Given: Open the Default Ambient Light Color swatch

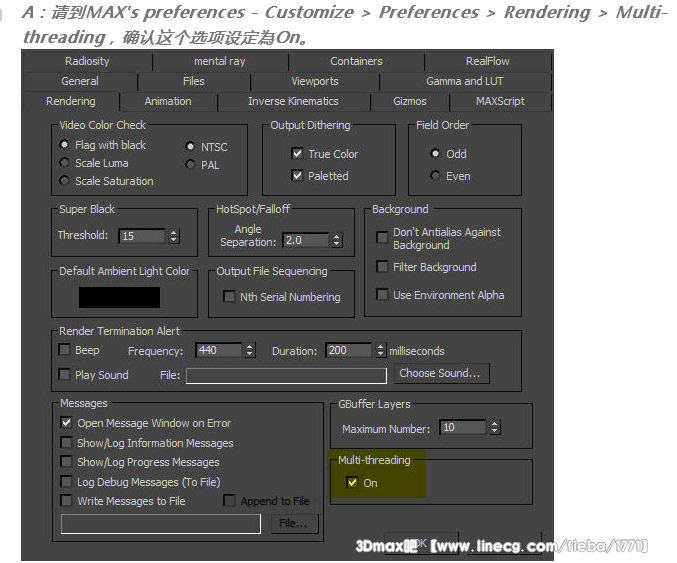Looking at the screenshot, I should 120,297.
